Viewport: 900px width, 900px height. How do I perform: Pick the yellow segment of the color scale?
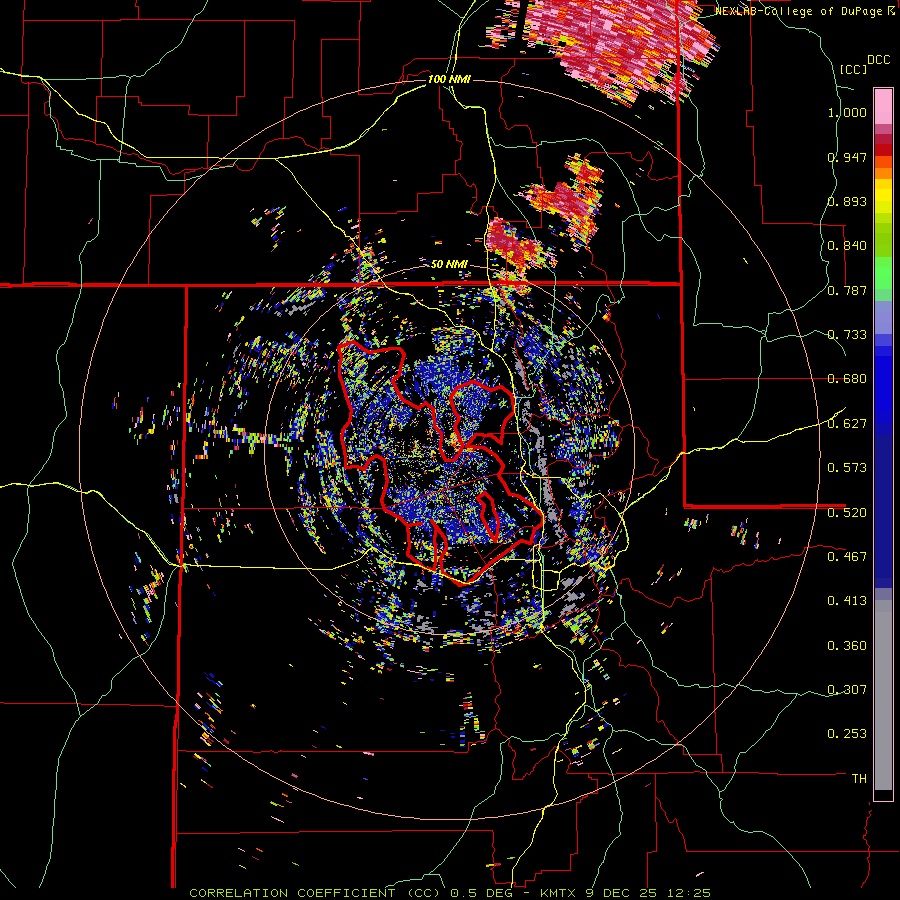coord(883,197)
